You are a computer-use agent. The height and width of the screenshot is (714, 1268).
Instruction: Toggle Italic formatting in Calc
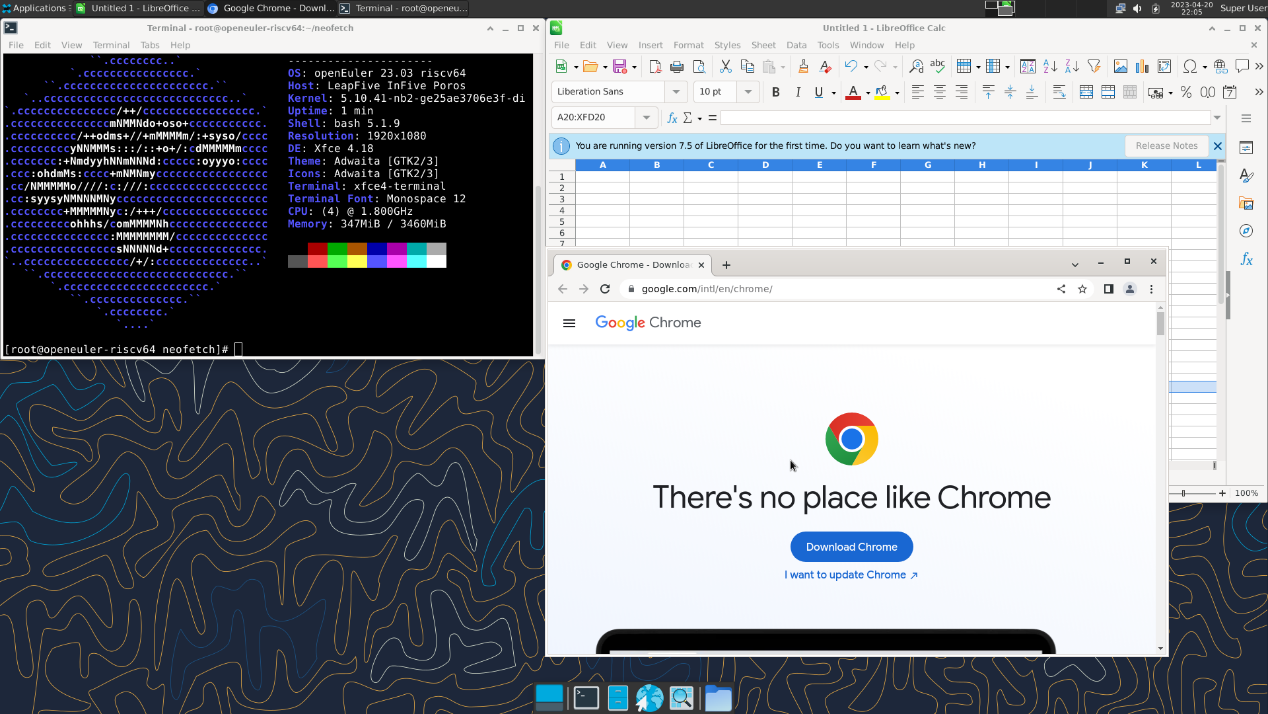(797, 92)
